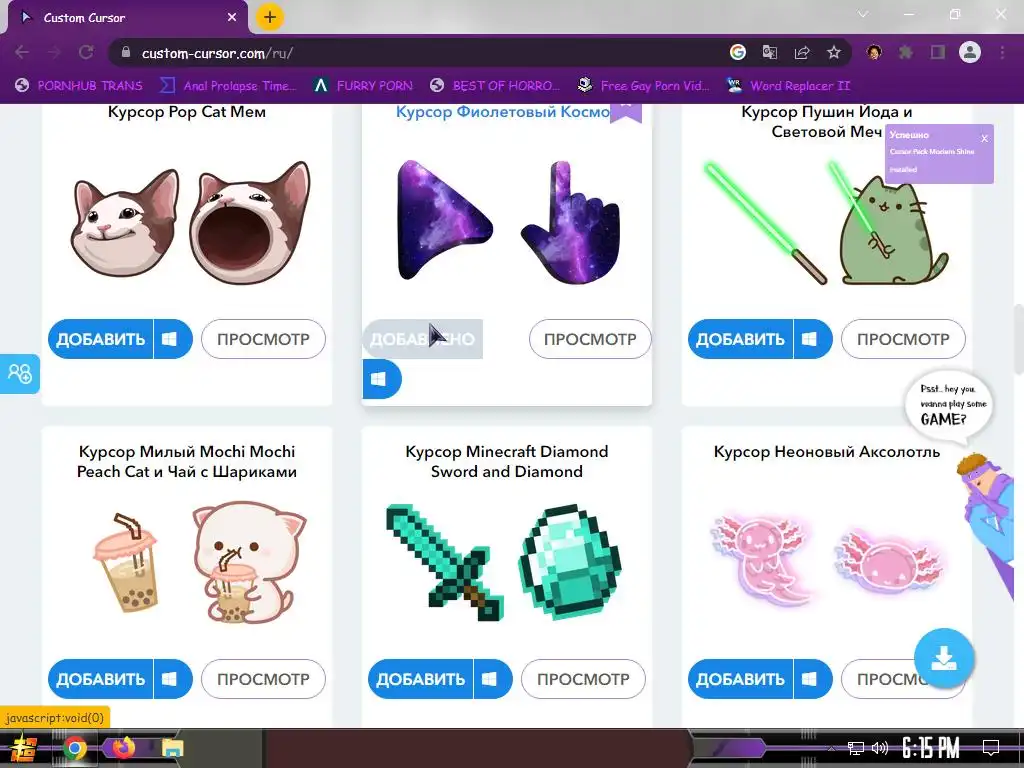
Task: Open the Purple Cosmos cursor title link
Action: coord(503,112)
